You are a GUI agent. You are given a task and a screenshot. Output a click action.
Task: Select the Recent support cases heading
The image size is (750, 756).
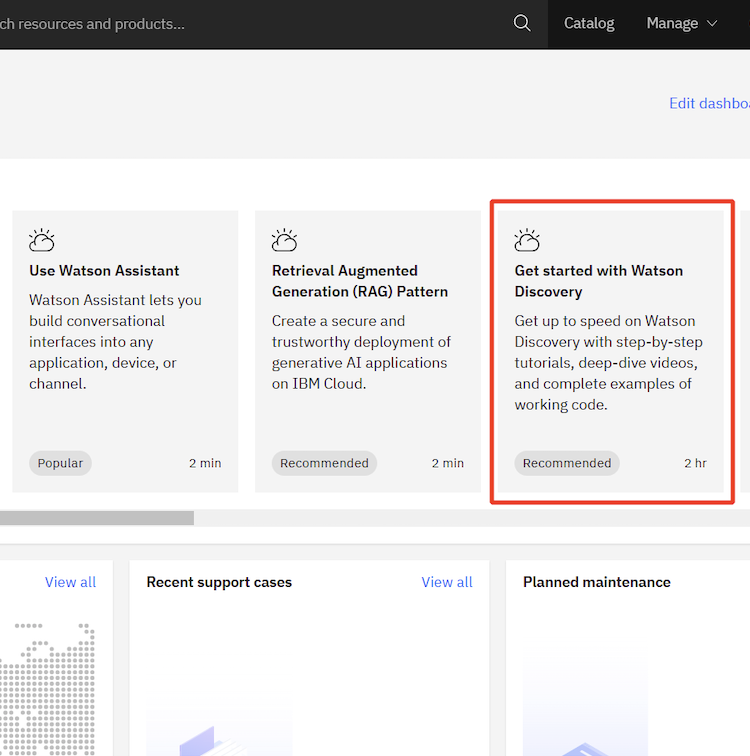click(x=219, y=582)
